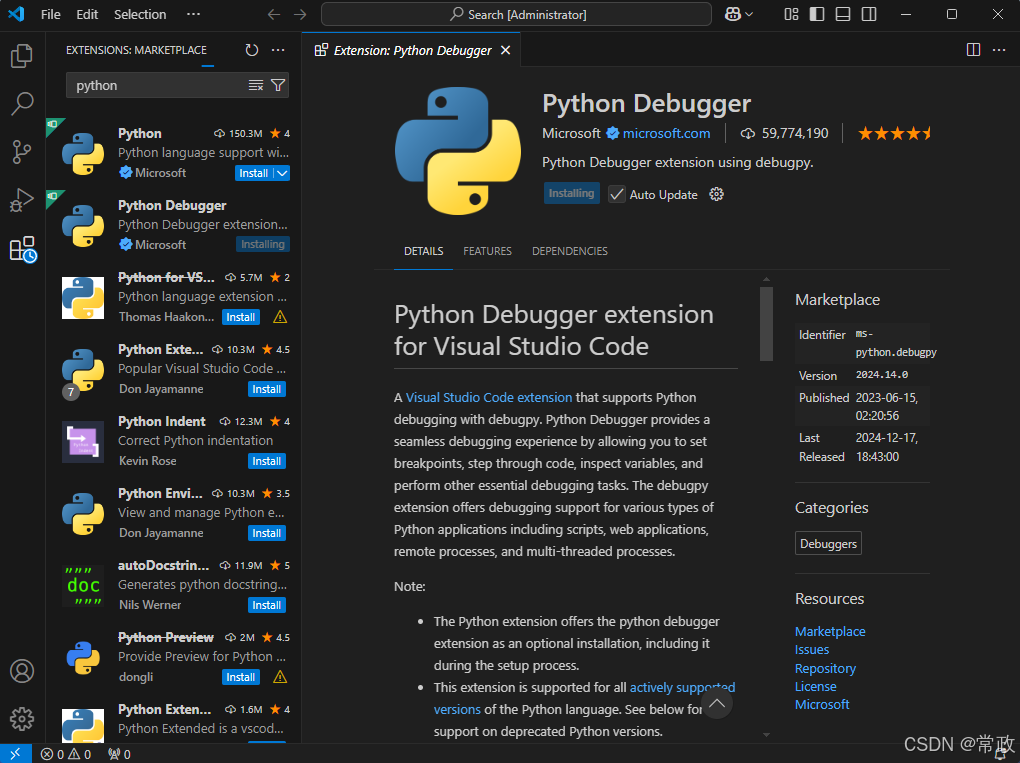
Task: Close the Extension: Python Debugger tab
Action: [505, 50]
